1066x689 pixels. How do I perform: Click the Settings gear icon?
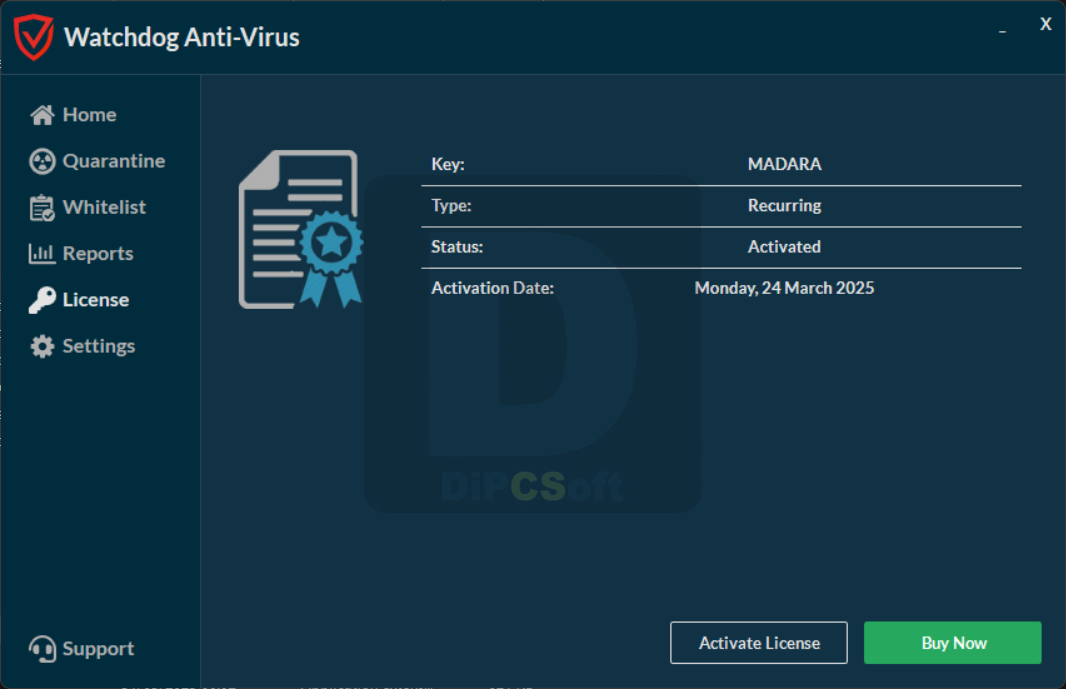pos(42,346)
